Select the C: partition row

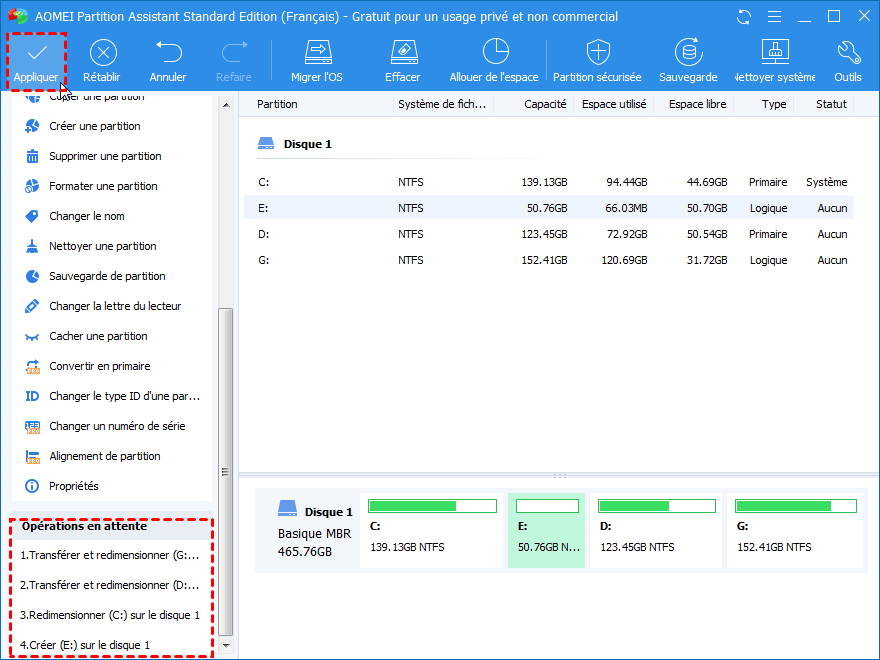[549, 182]
